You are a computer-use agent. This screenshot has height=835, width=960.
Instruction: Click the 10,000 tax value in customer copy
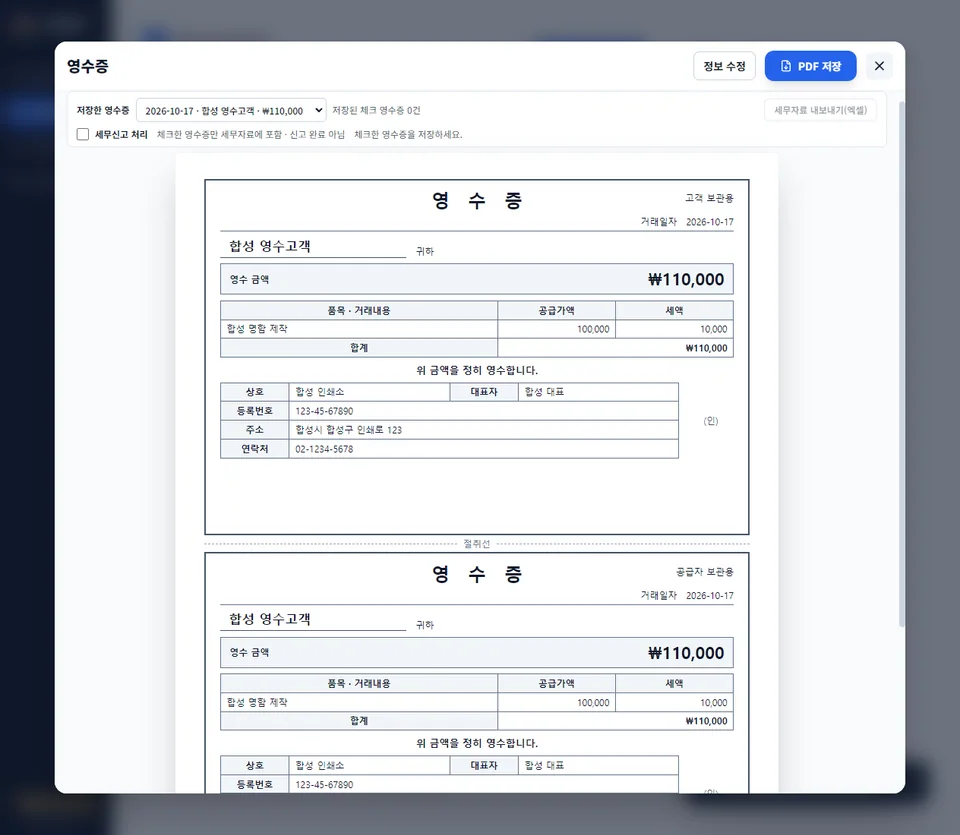[x=714, y=329]
